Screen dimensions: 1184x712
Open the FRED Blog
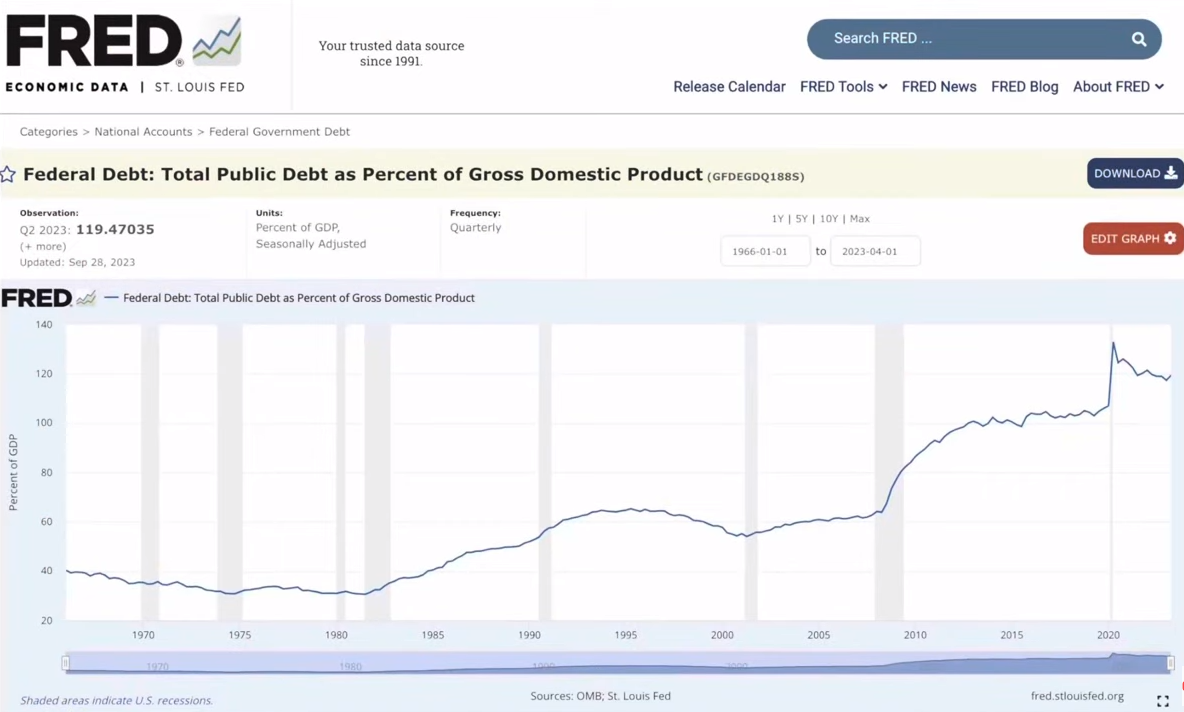point(1024,87)
